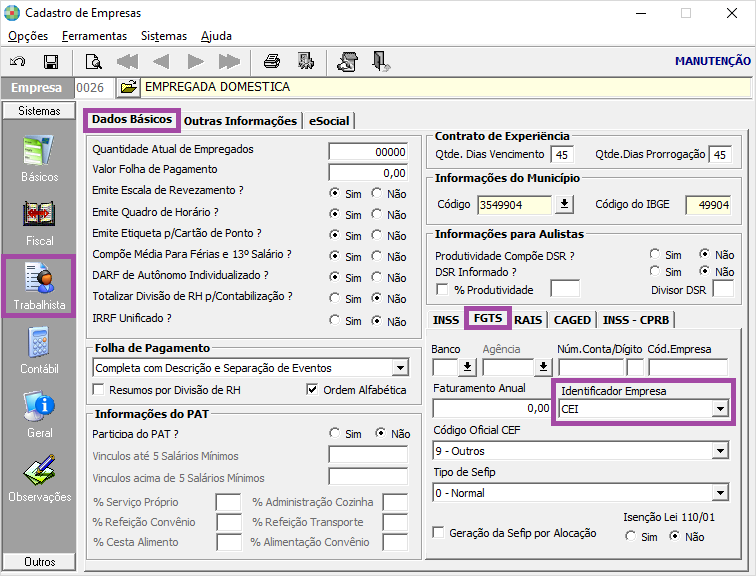Image resolution: width=756 pixels, height=576 pixels.
Task: Jump to the last record with the double-right arrow
Action: tap(229, 62)
